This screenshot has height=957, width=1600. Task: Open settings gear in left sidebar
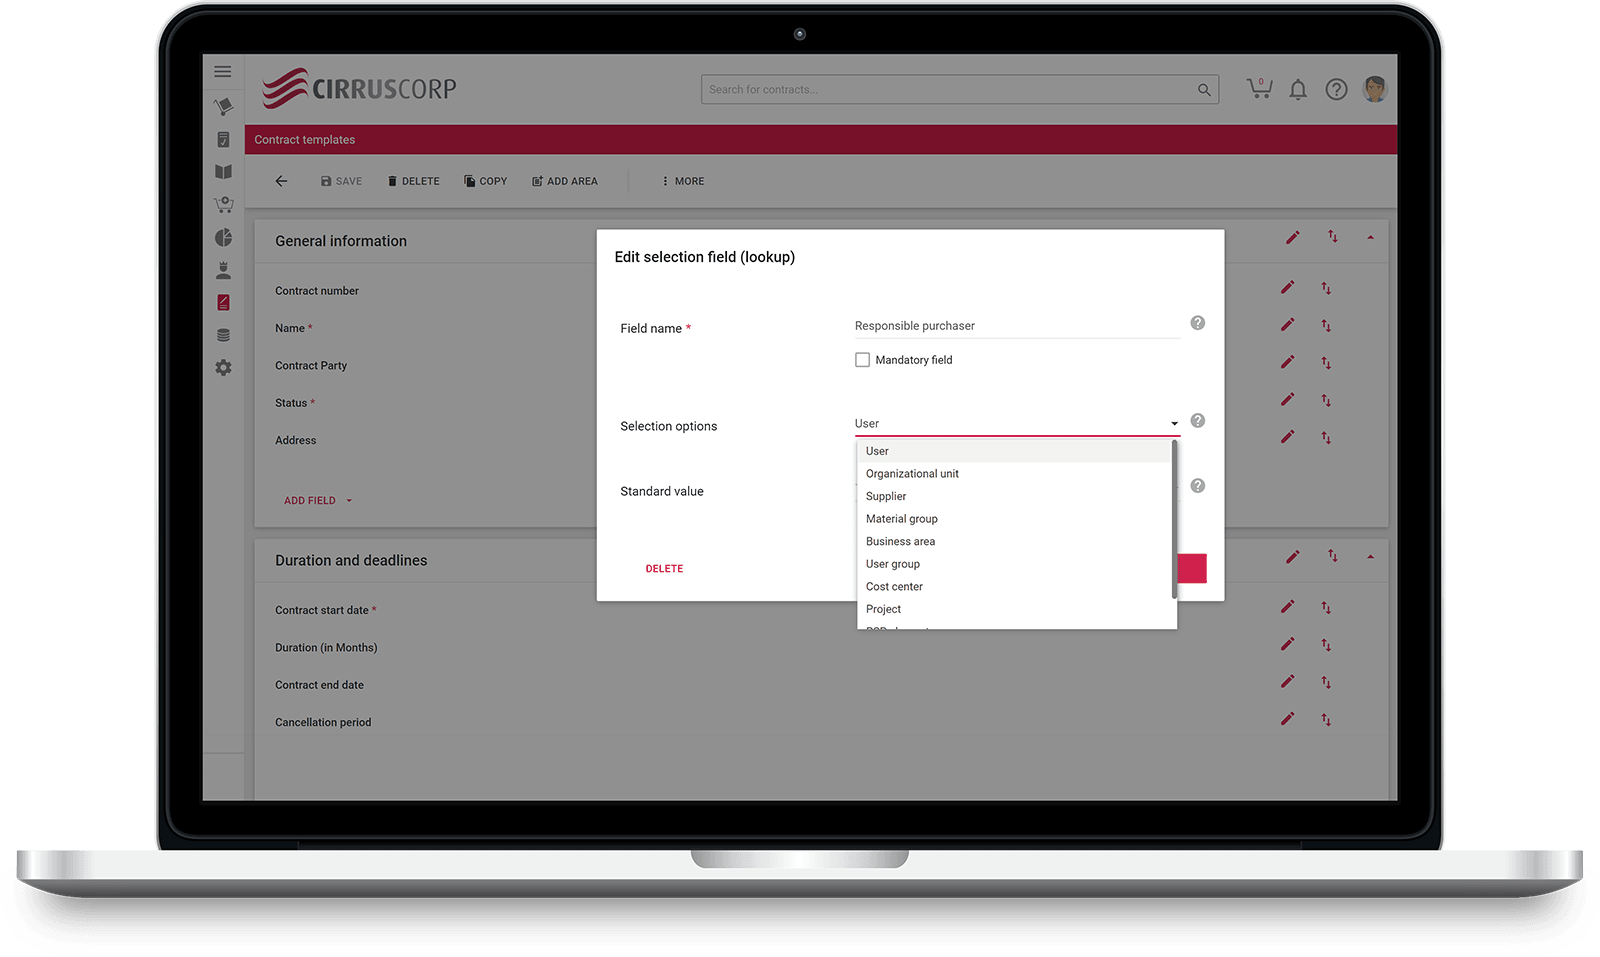tap(223, 368)
